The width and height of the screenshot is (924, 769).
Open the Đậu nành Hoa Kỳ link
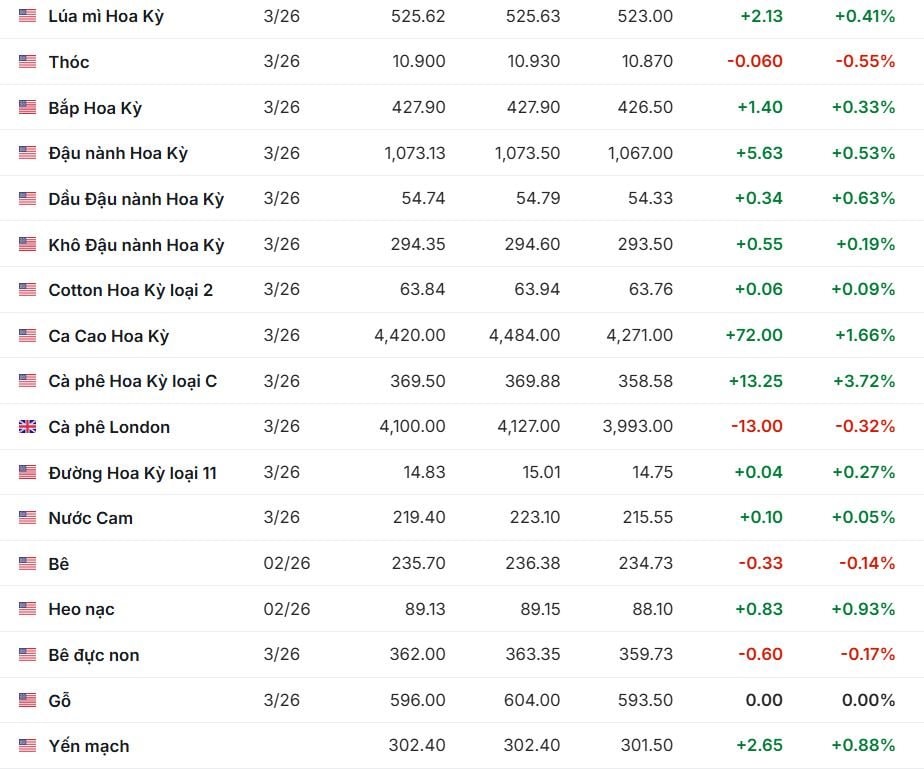(118, 154)
